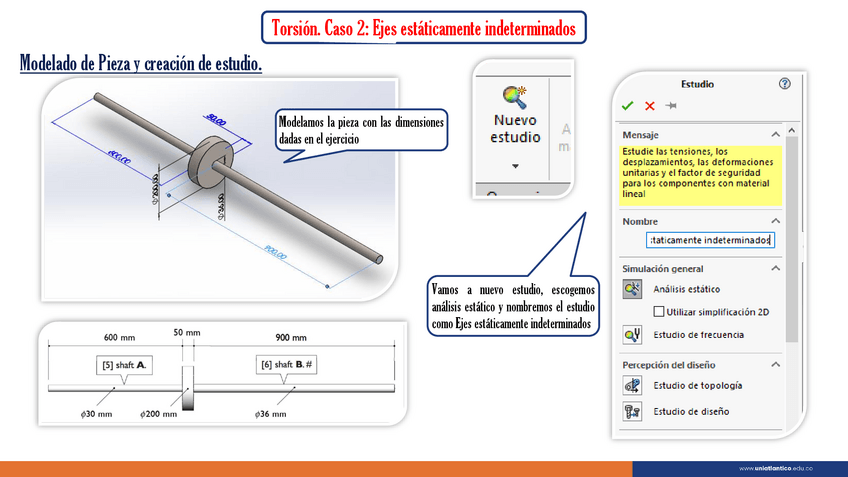Select the Estudio de topología icon

[632, 386]
